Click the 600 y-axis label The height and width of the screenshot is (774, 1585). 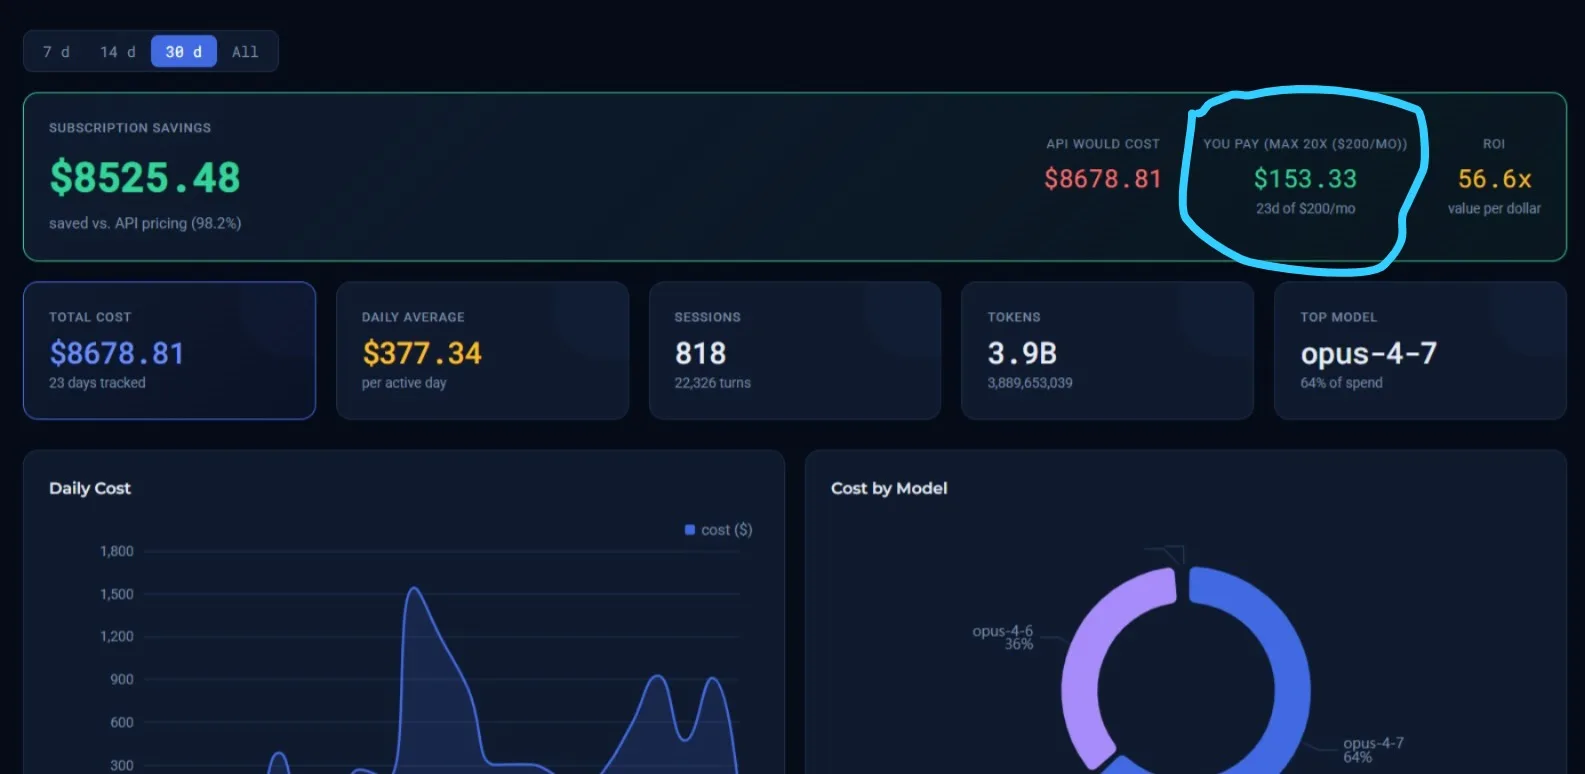pyautogui.click(x=122, y=722)
